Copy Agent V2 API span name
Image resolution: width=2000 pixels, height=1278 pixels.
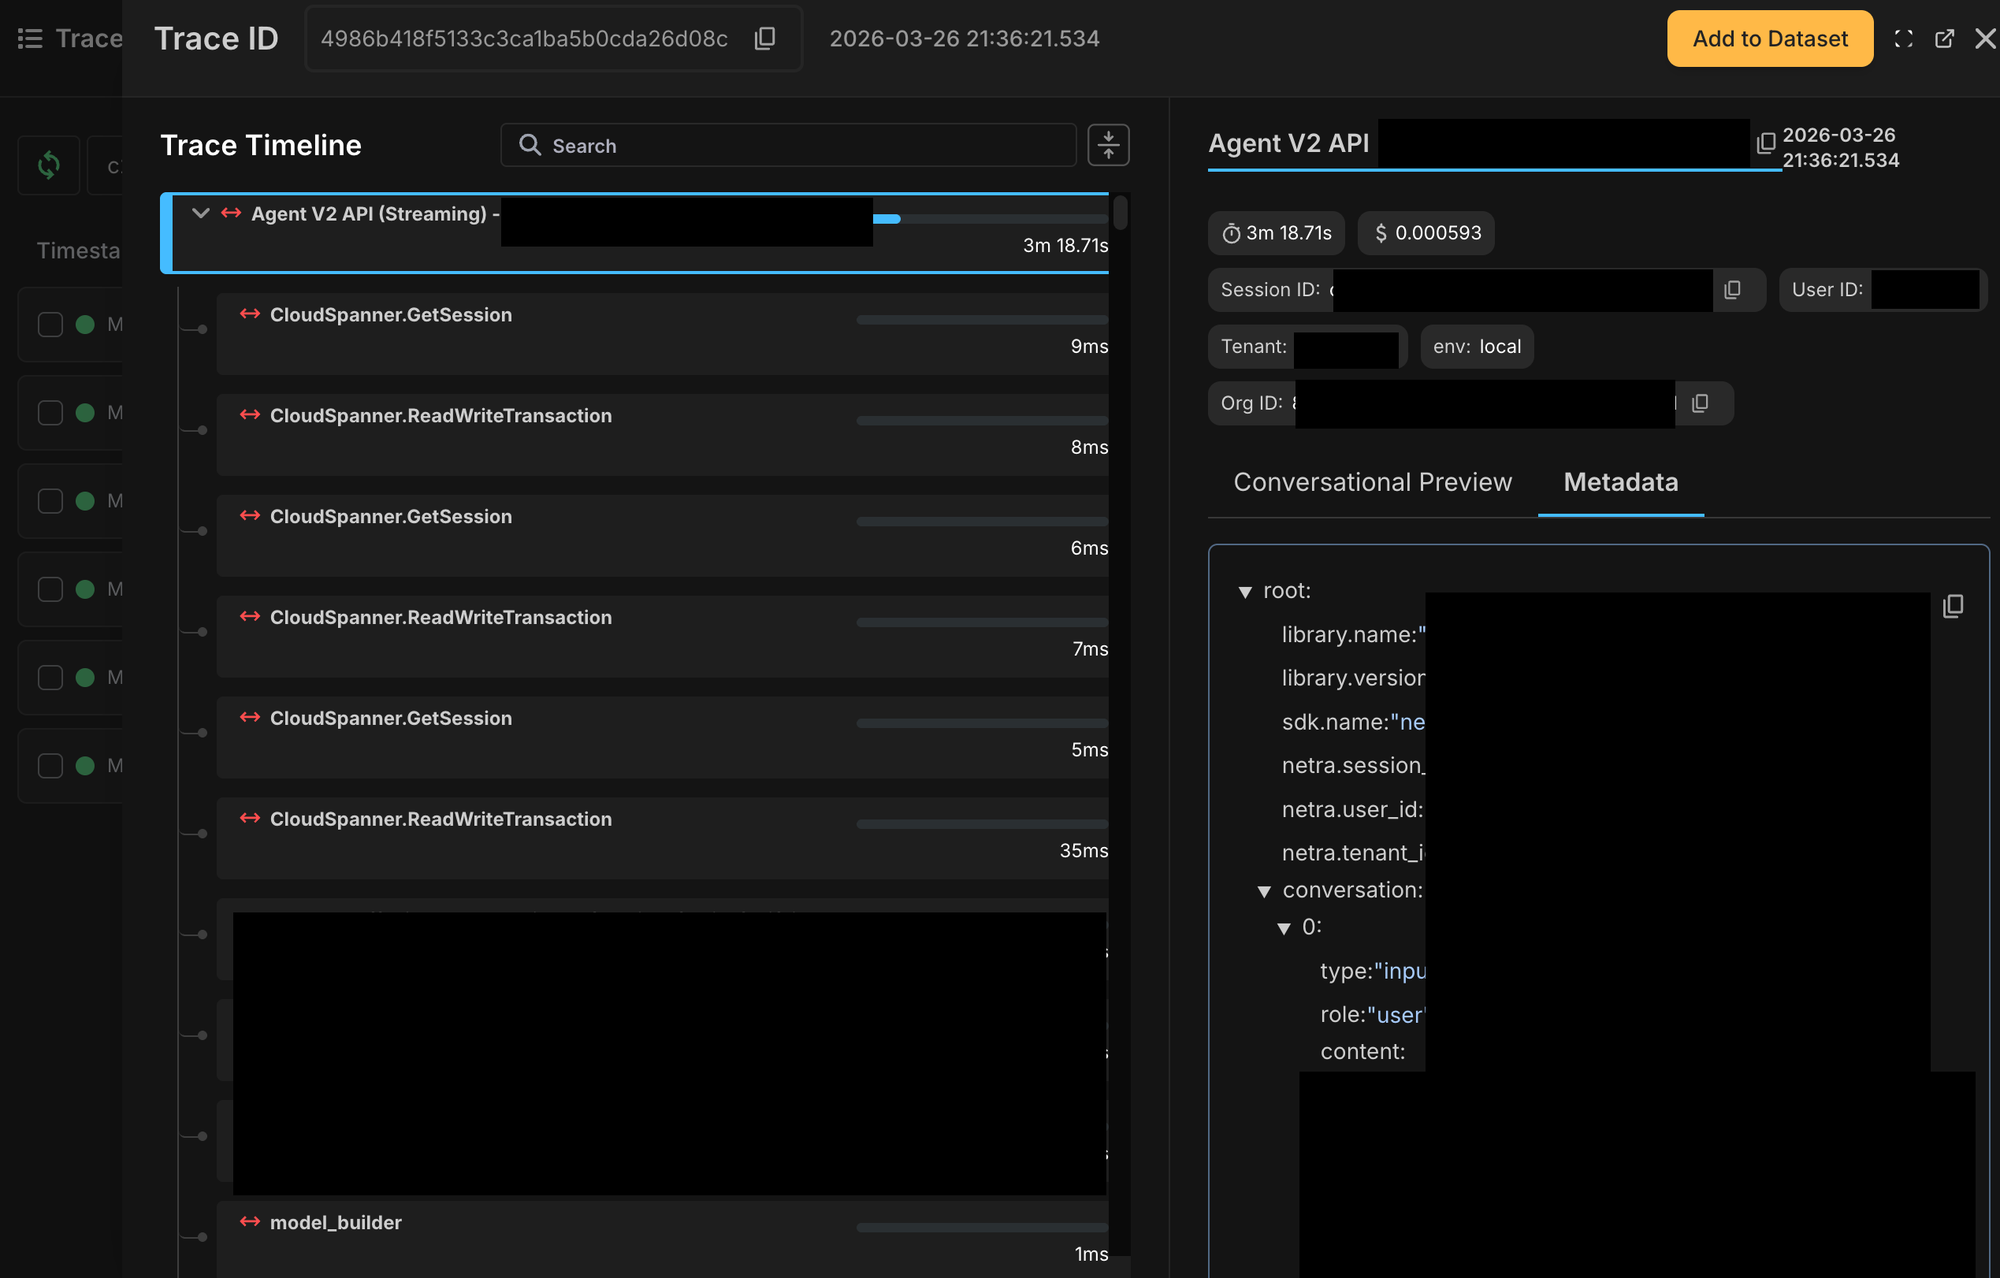1766,143
